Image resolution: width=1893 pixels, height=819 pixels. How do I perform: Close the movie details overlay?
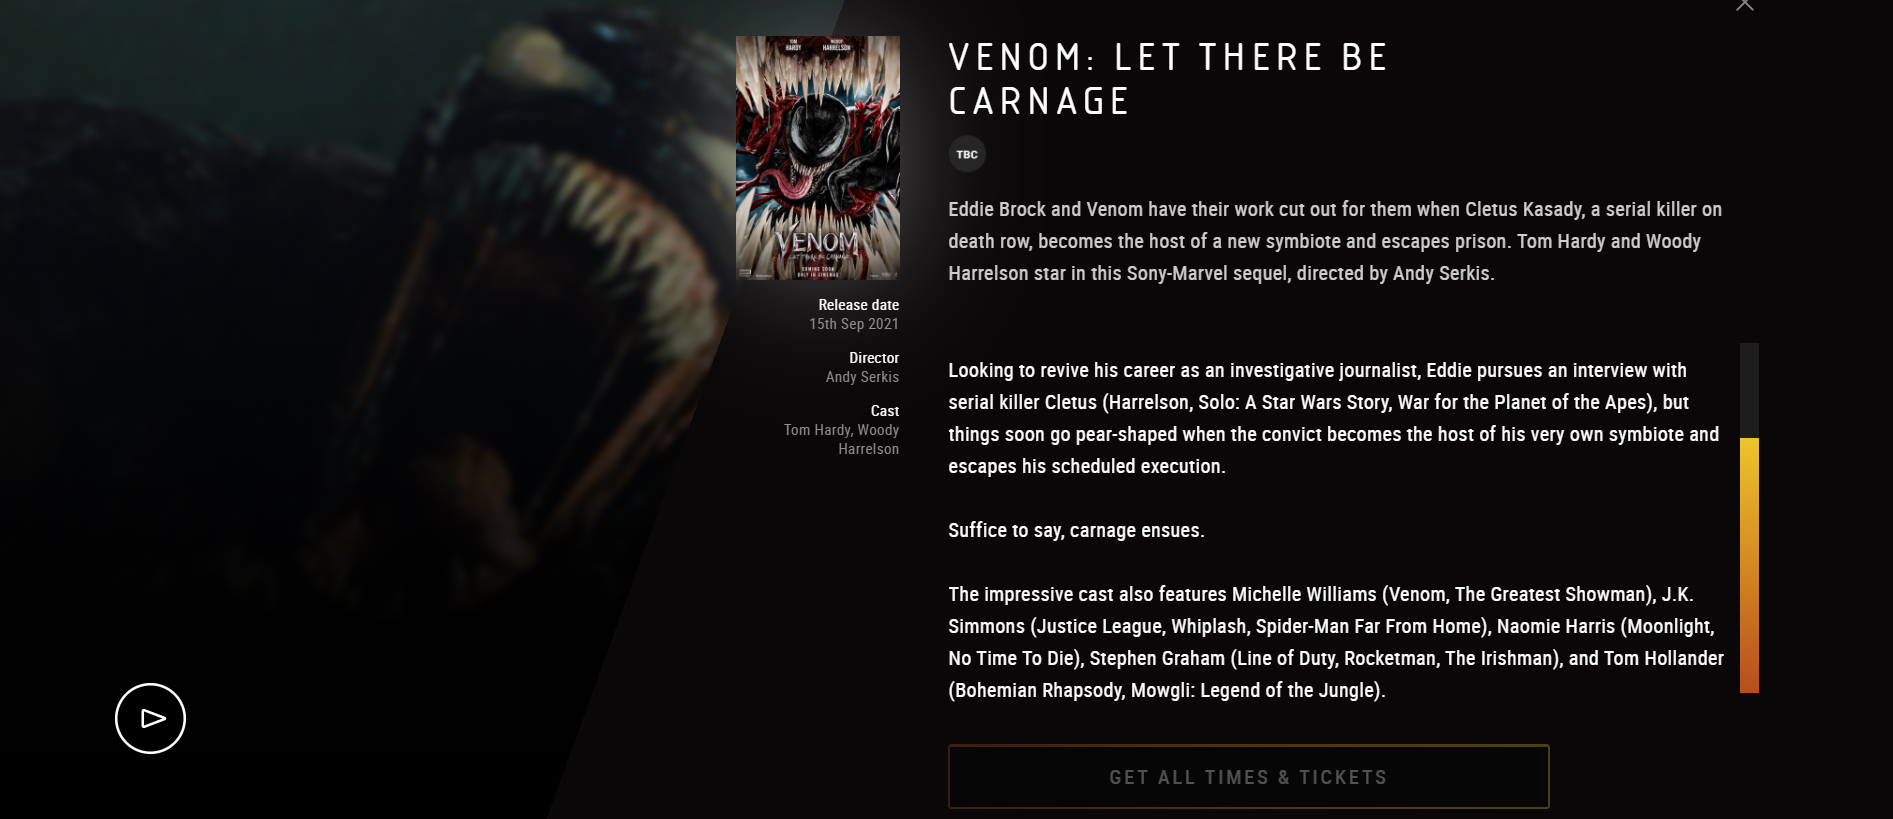1745,5
